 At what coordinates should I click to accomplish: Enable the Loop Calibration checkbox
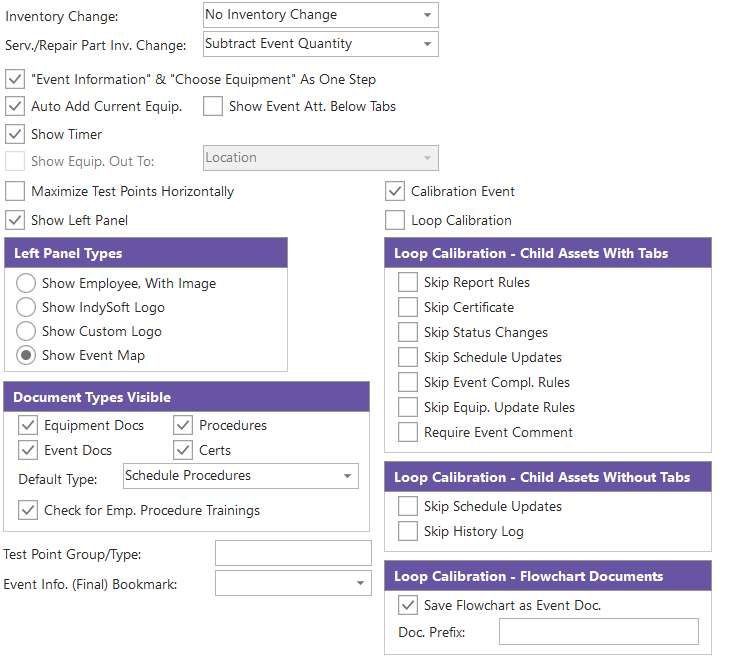tap(395, 220)
